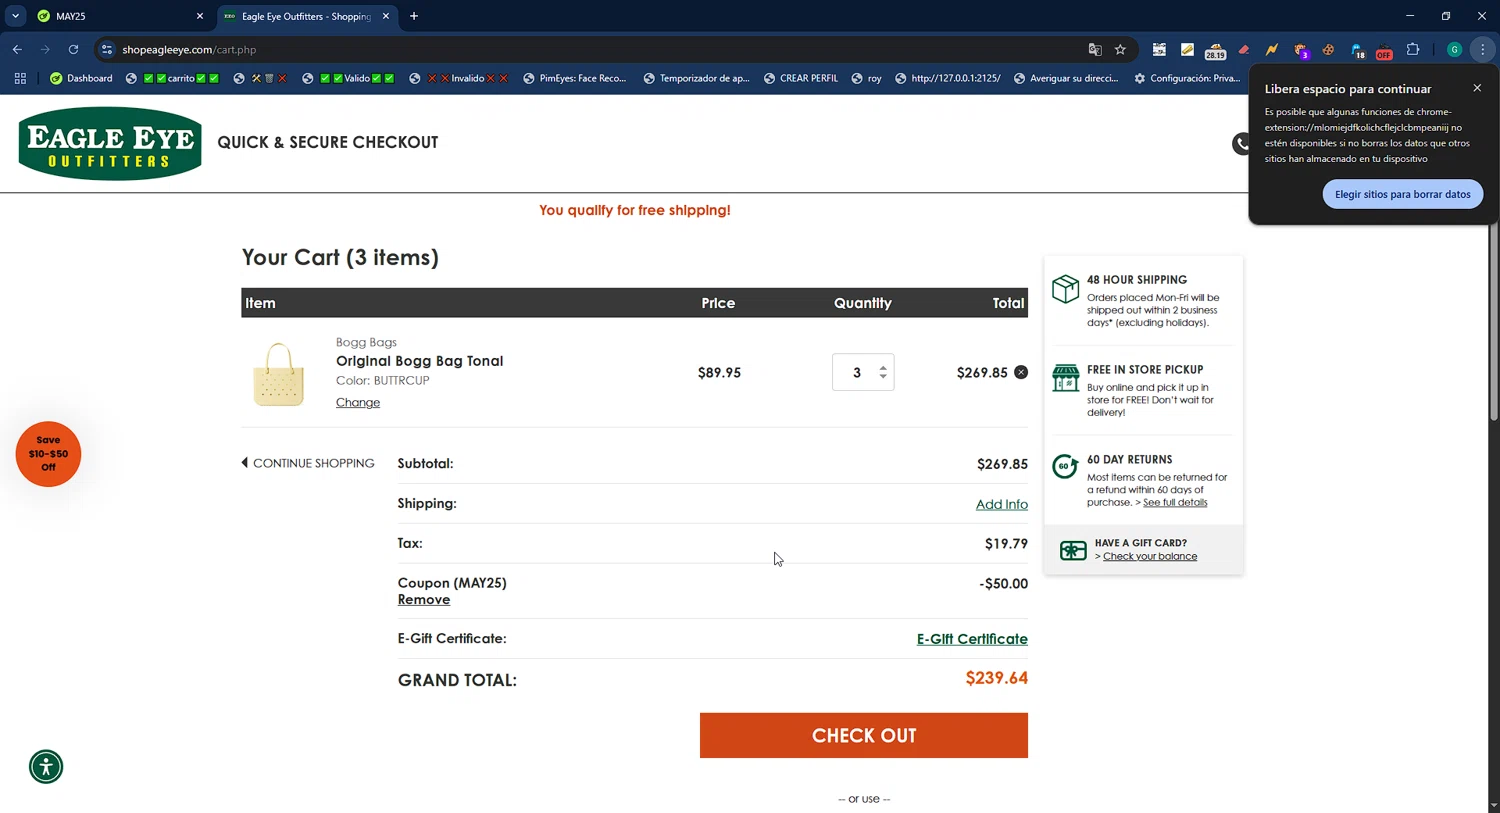Click the Change link under Bogg Bag
The height and width of the screenshot is (813, 1500).
(x=358, y=402)
